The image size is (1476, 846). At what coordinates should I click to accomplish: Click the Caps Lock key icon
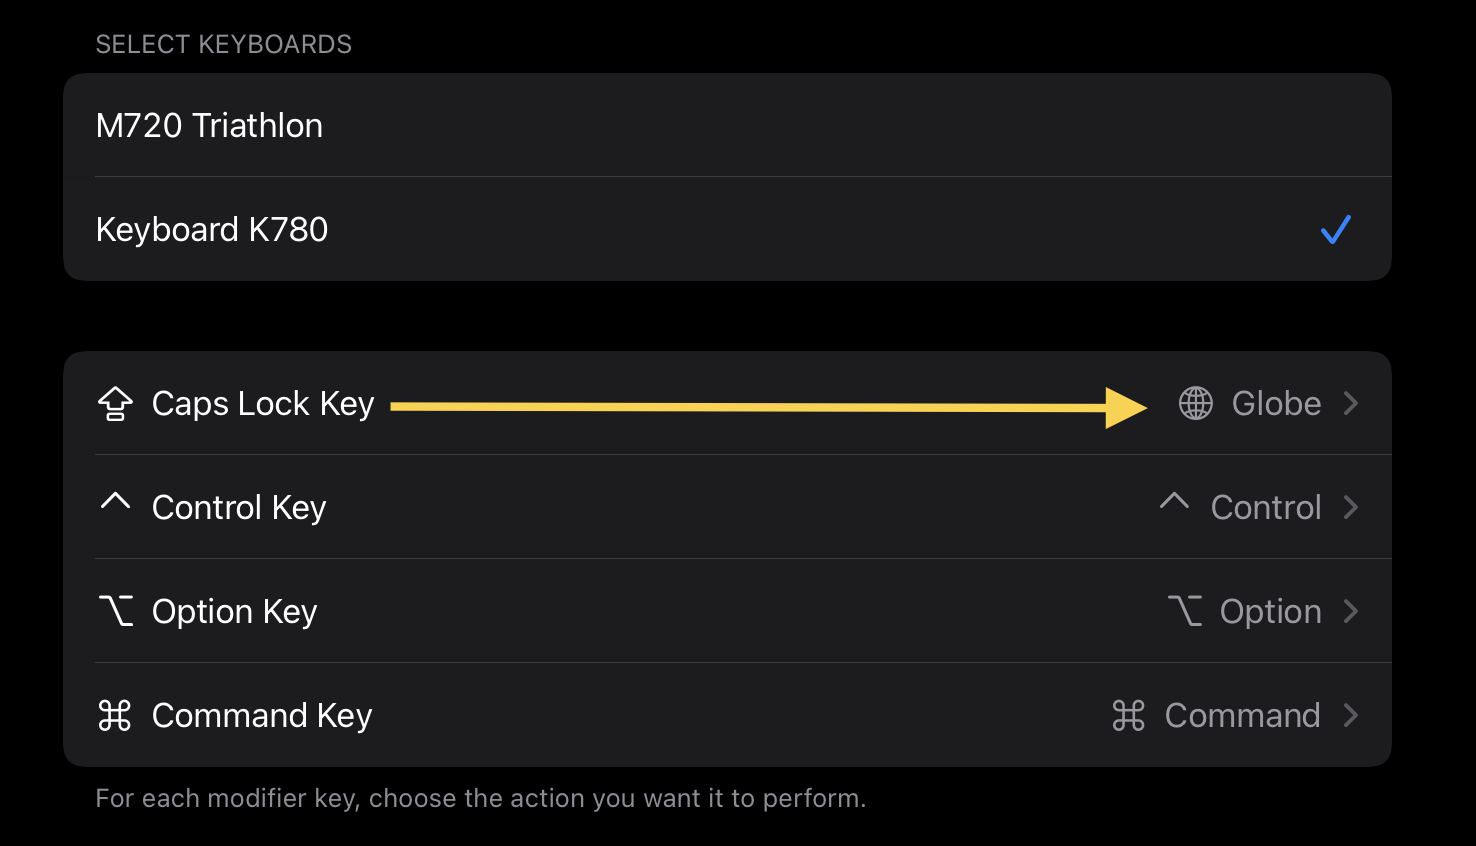coord(115,403)
